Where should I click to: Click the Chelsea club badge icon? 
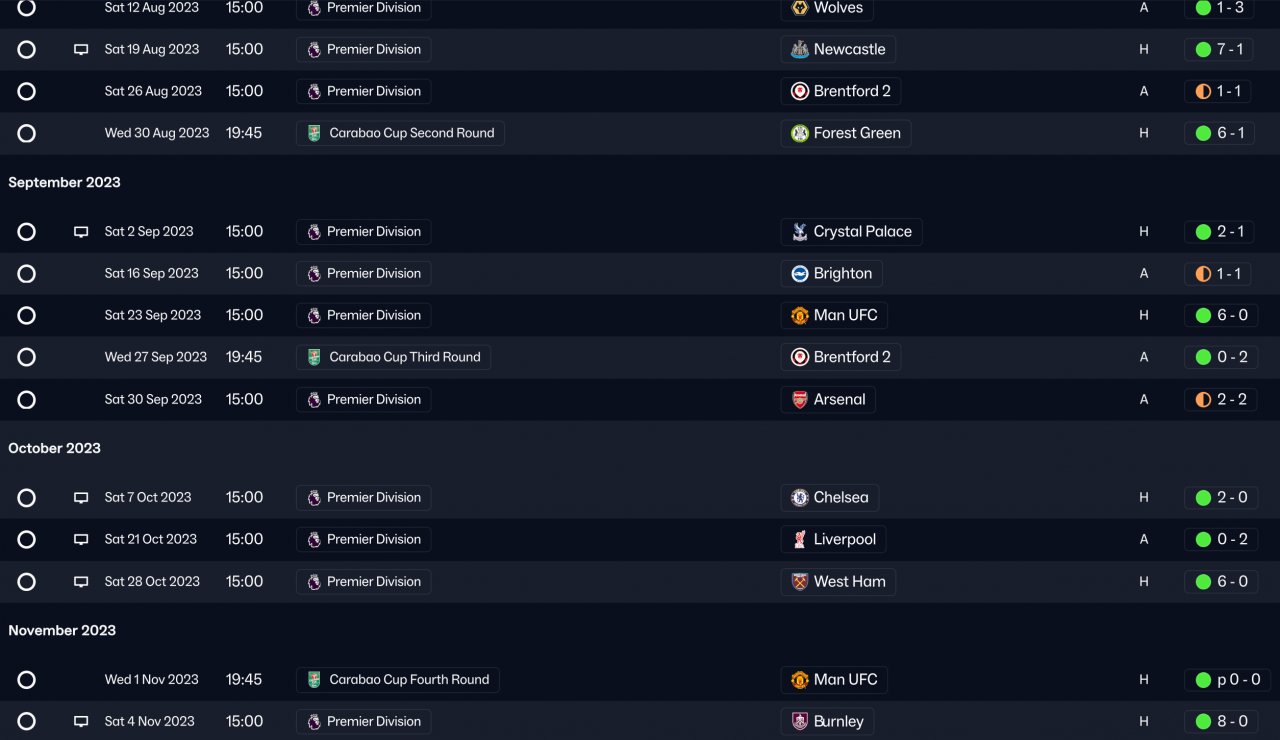(x=800, y=497)
